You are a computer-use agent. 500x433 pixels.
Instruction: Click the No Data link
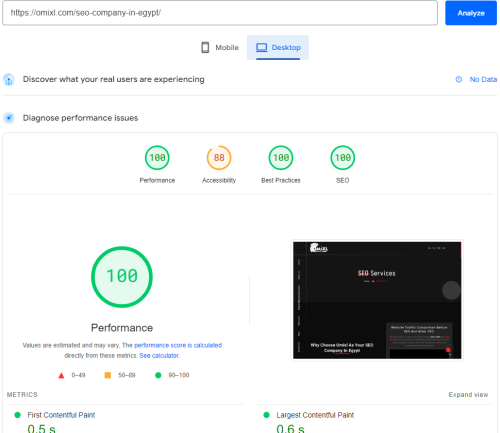483,79
